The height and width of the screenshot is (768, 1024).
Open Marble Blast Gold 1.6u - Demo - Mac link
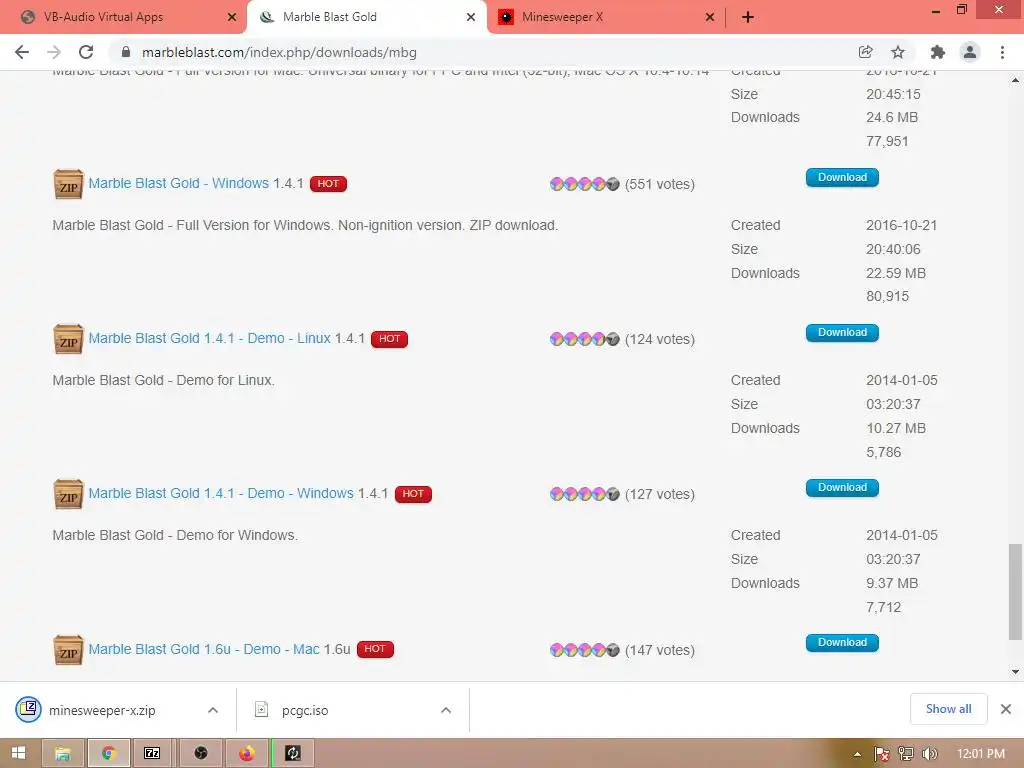(x=204, y=649)
